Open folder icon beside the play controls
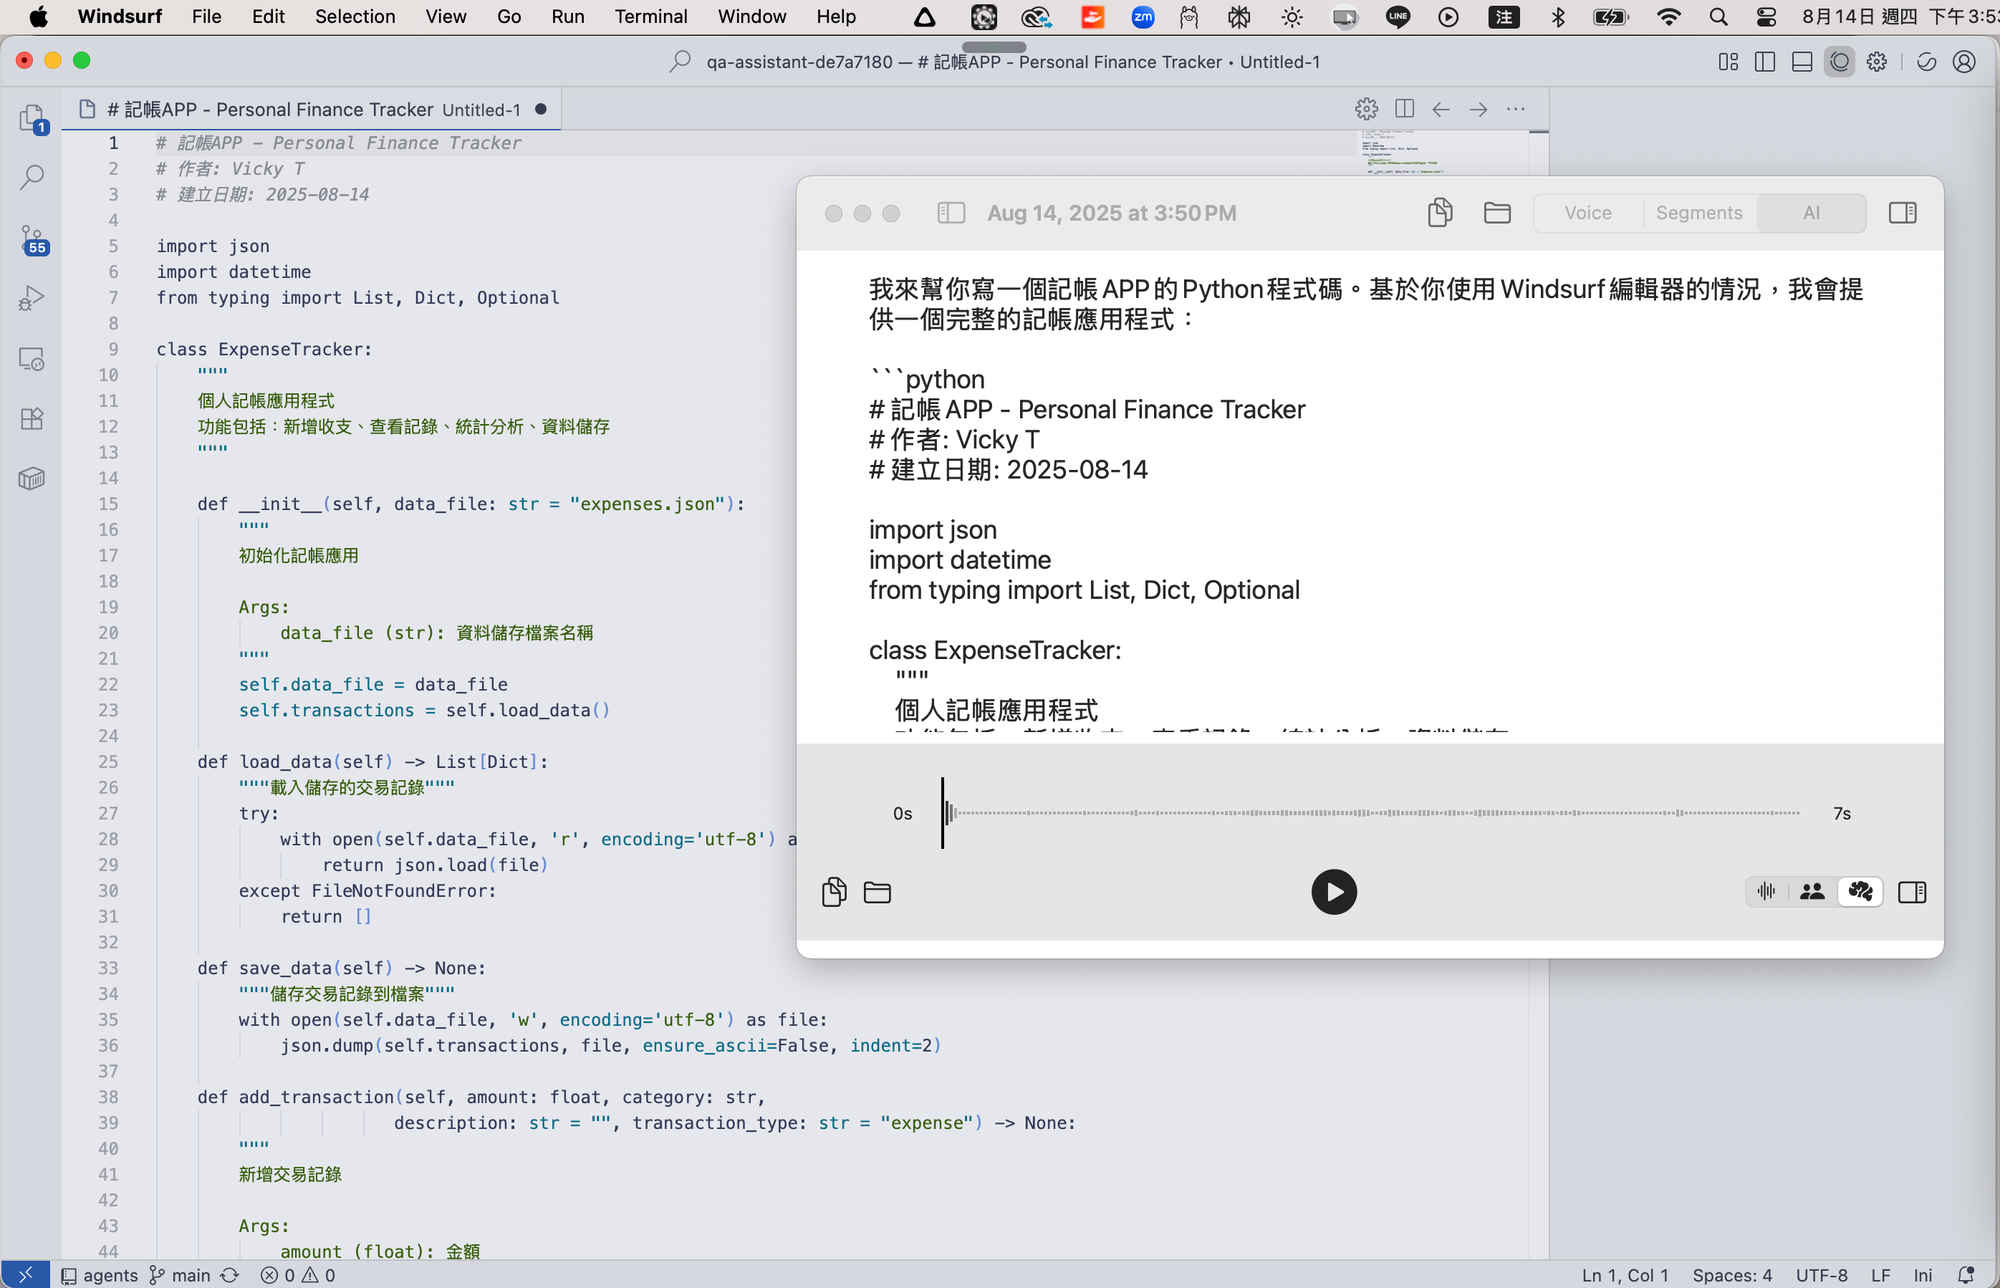 [877, 892]
